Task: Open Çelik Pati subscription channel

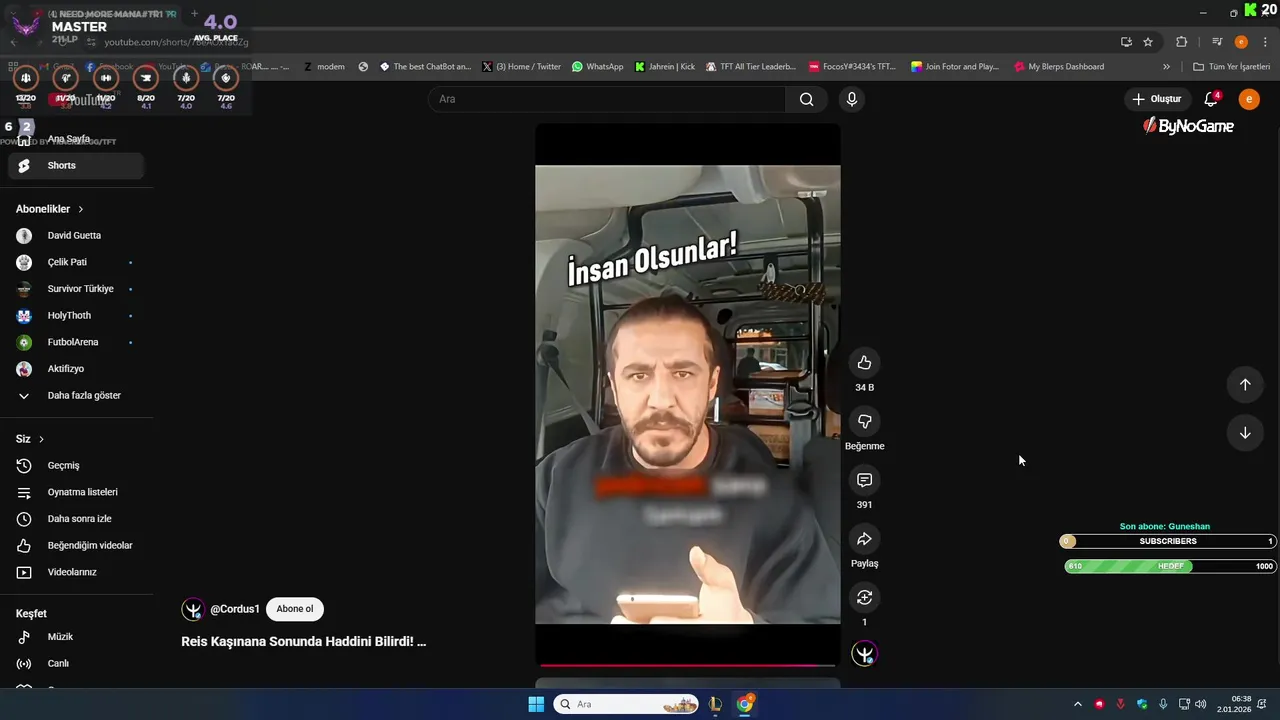Action: (76, 262)
